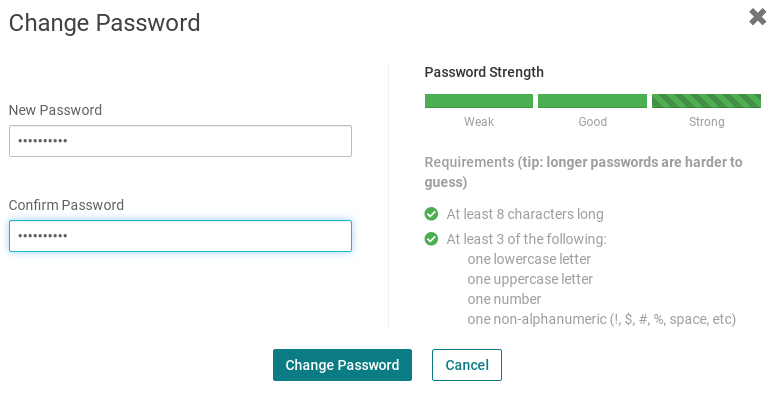Click the 'one non-alphanumeric' requirement line
774x395 pixels.
(x=602, y=319)
